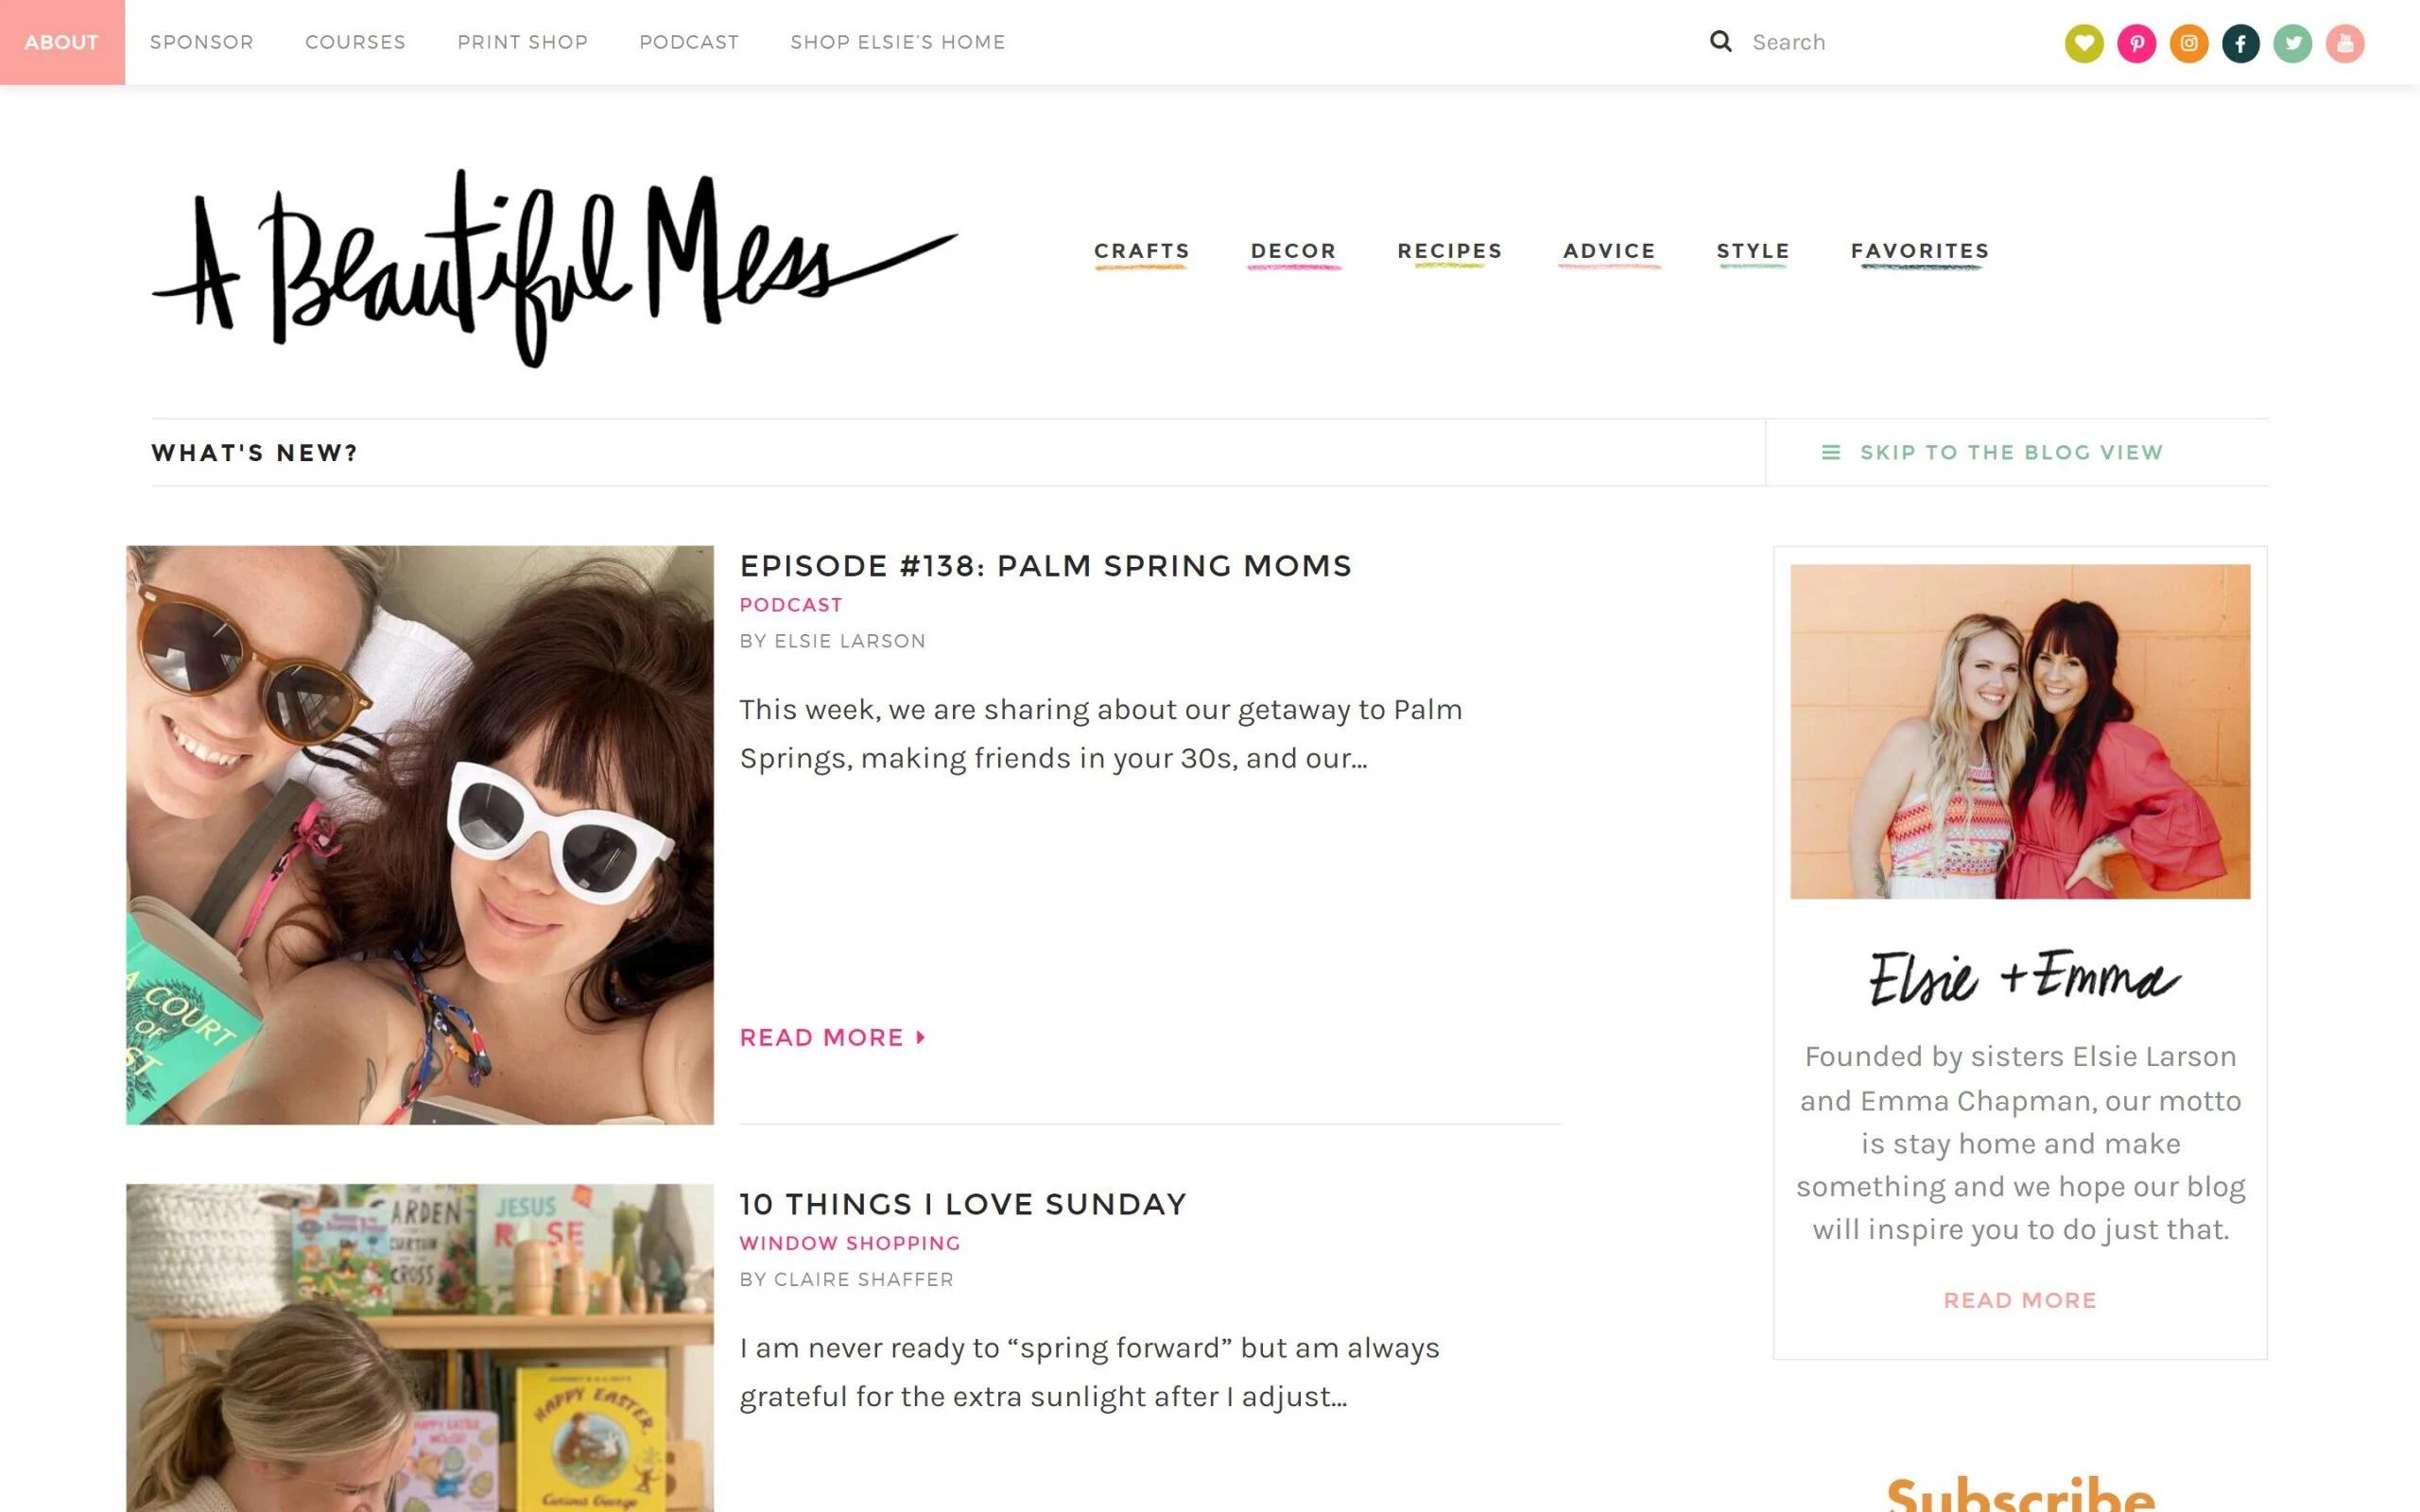Open the Sponsor page

(x=202, y=42)
